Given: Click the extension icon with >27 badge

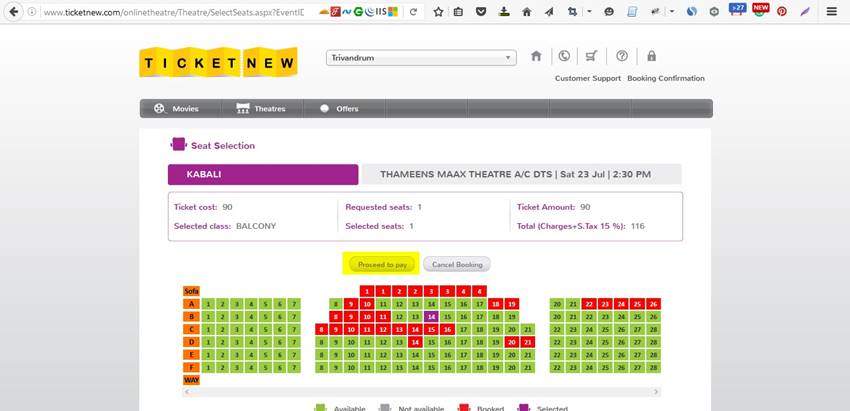Looking at the screenshot, I should click(x=737, y=9).
